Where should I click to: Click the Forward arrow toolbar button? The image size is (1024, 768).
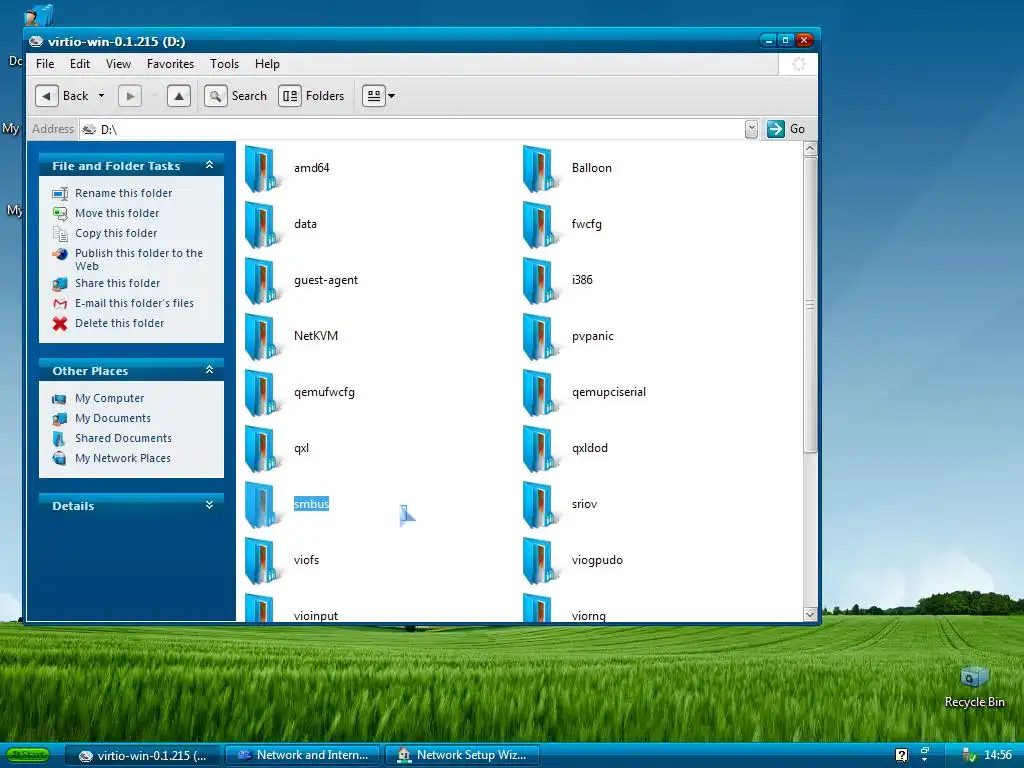click(x=130, y=96)
